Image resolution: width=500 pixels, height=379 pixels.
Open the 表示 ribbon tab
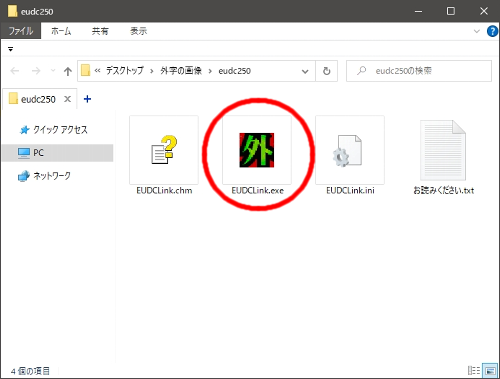(138, 31)
